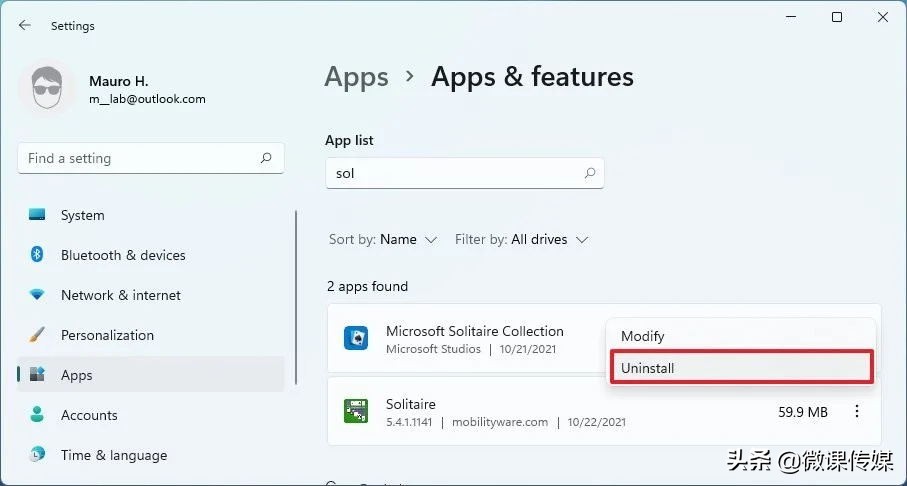Select the Apps icon in sidebar
This screenshot has width=907, height=486.
click(37, 374)
